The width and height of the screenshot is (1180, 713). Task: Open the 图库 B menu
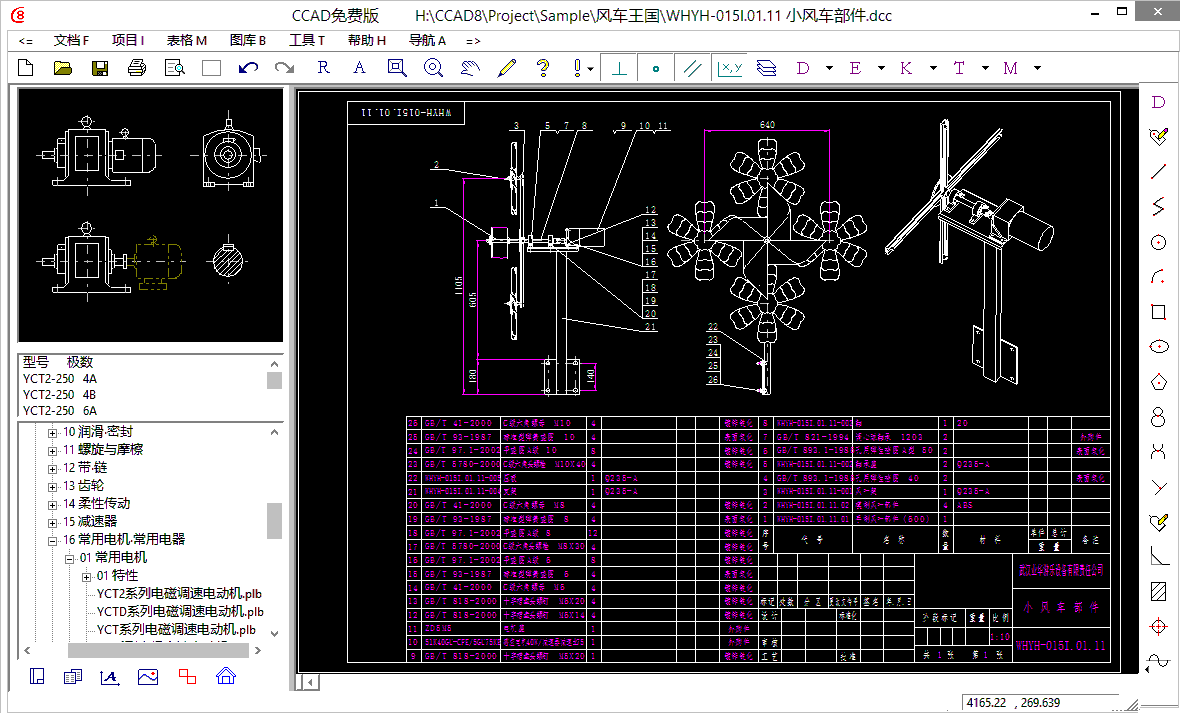tap(248, 41)
